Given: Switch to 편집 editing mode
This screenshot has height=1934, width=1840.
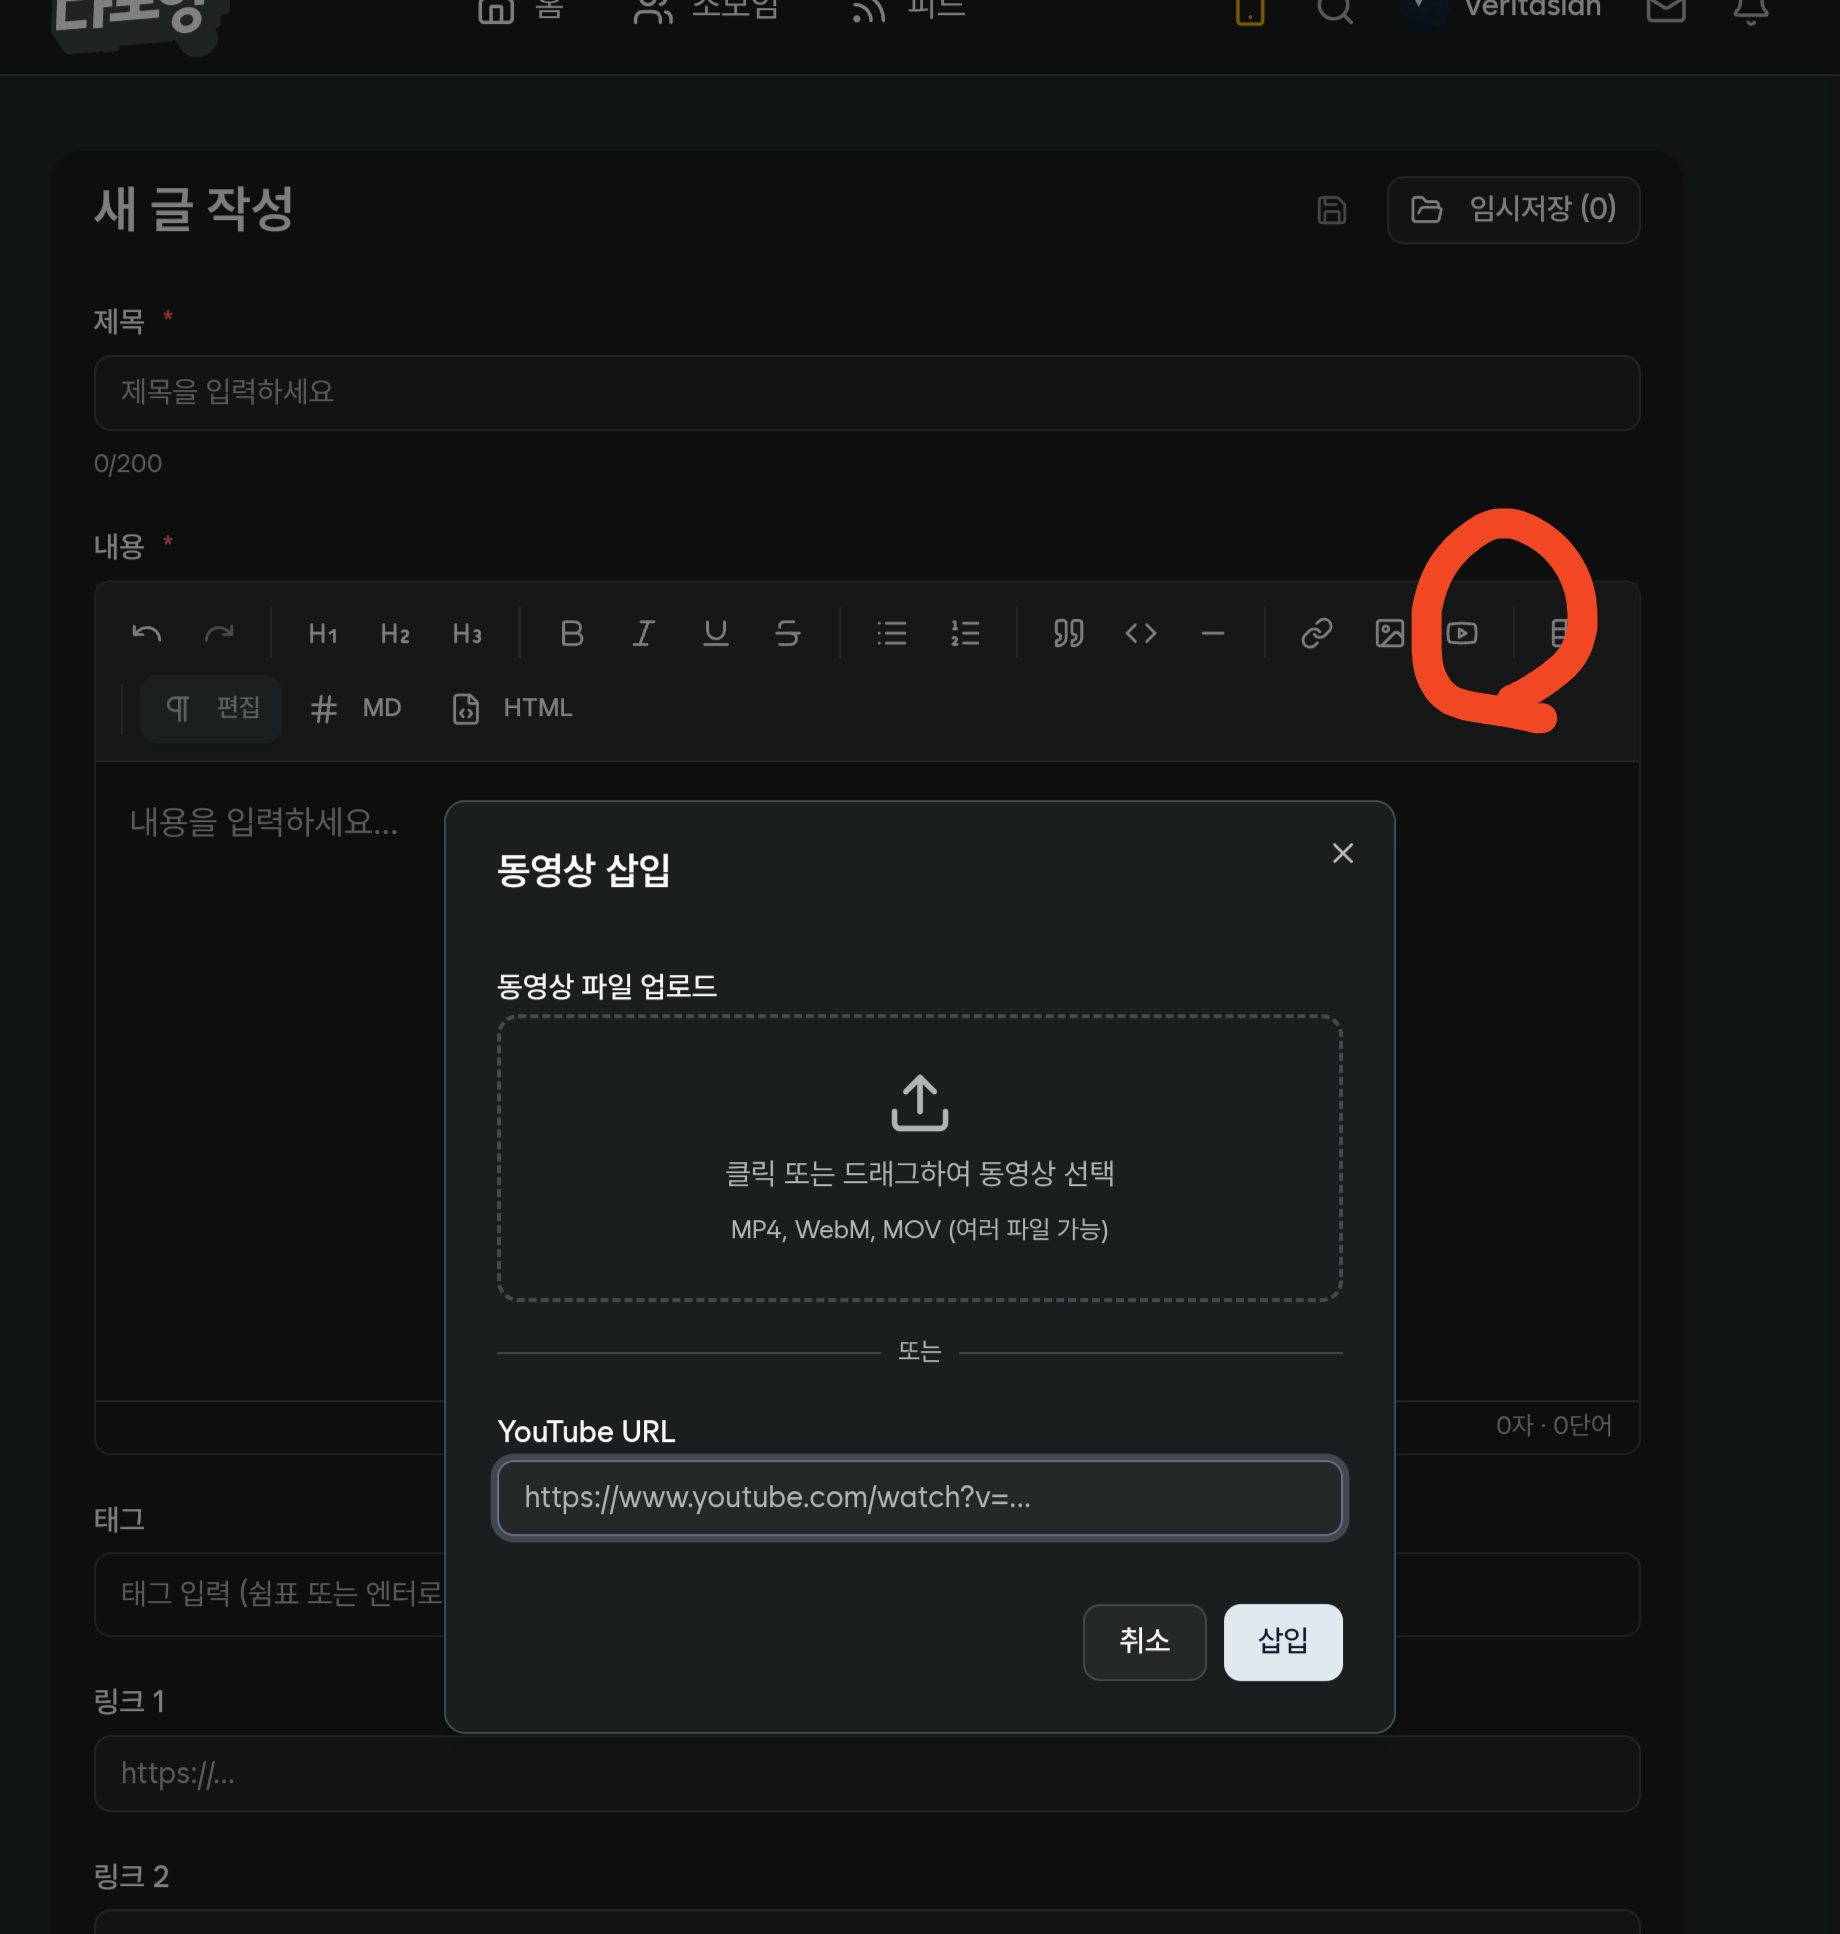Looking at the screenshot, I should click(211, 708).
